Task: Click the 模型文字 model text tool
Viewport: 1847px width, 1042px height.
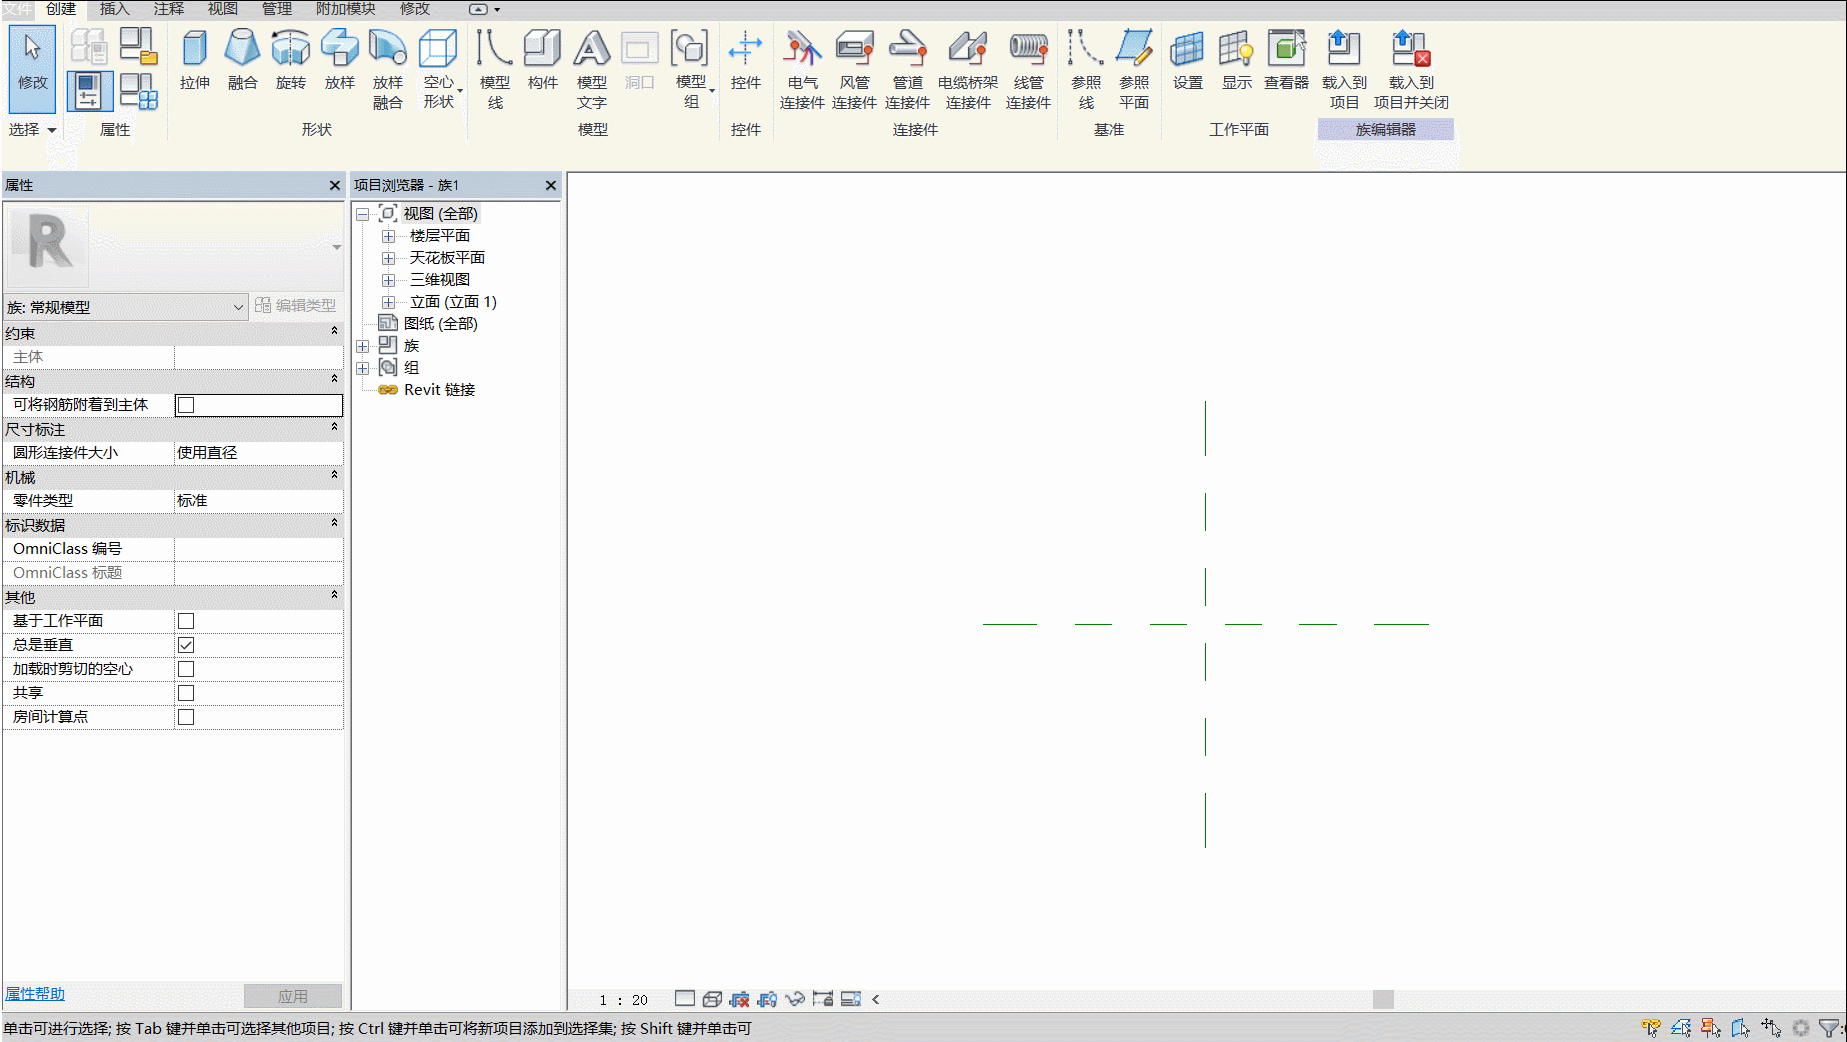Action: pos(592,68)
